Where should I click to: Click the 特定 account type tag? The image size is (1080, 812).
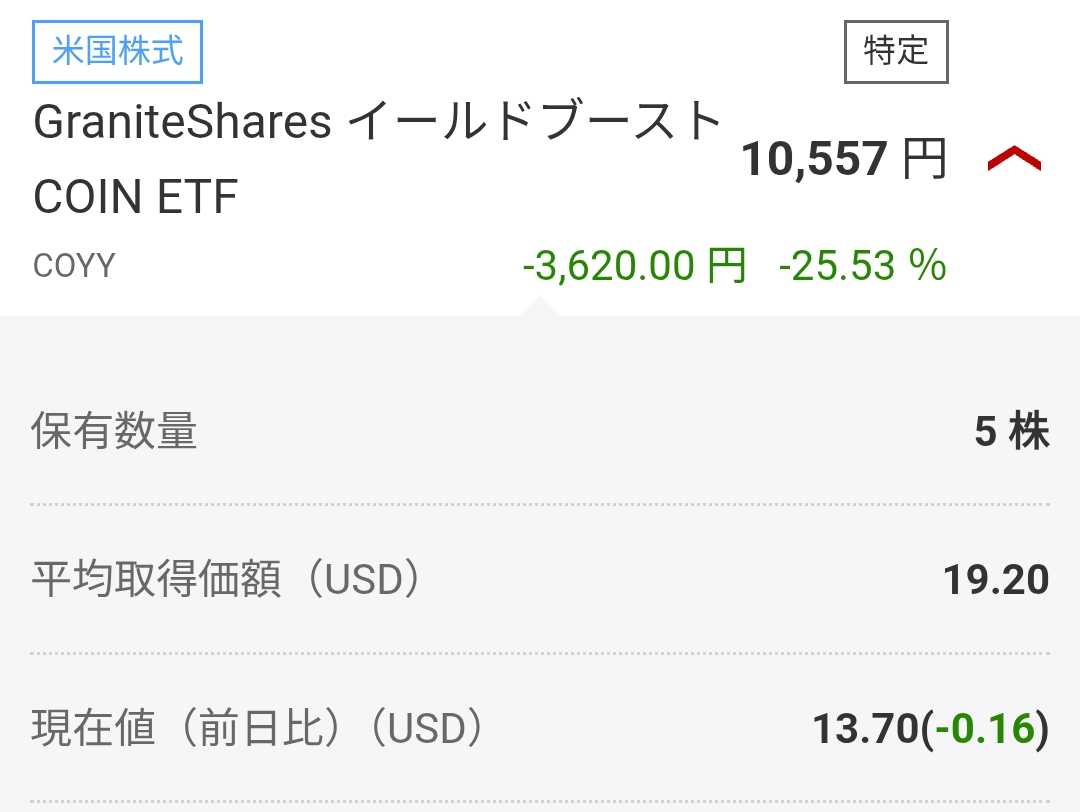click(x=896, y=50)
